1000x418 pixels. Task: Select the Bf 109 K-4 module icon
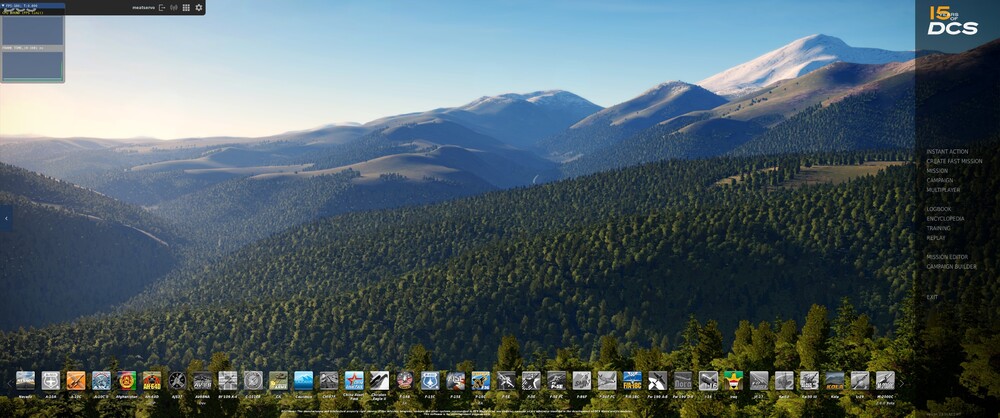coord(228,380)
